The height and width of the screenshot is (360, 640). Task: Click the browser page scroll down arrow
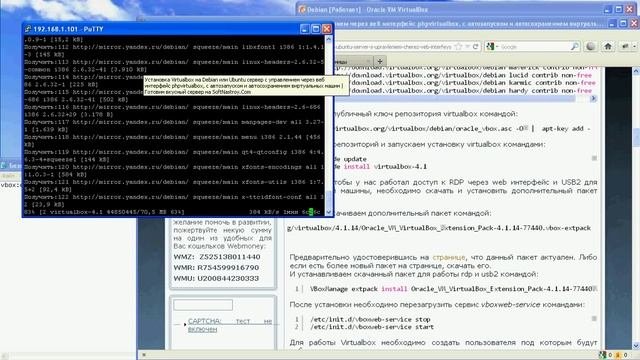click(636, 346)
